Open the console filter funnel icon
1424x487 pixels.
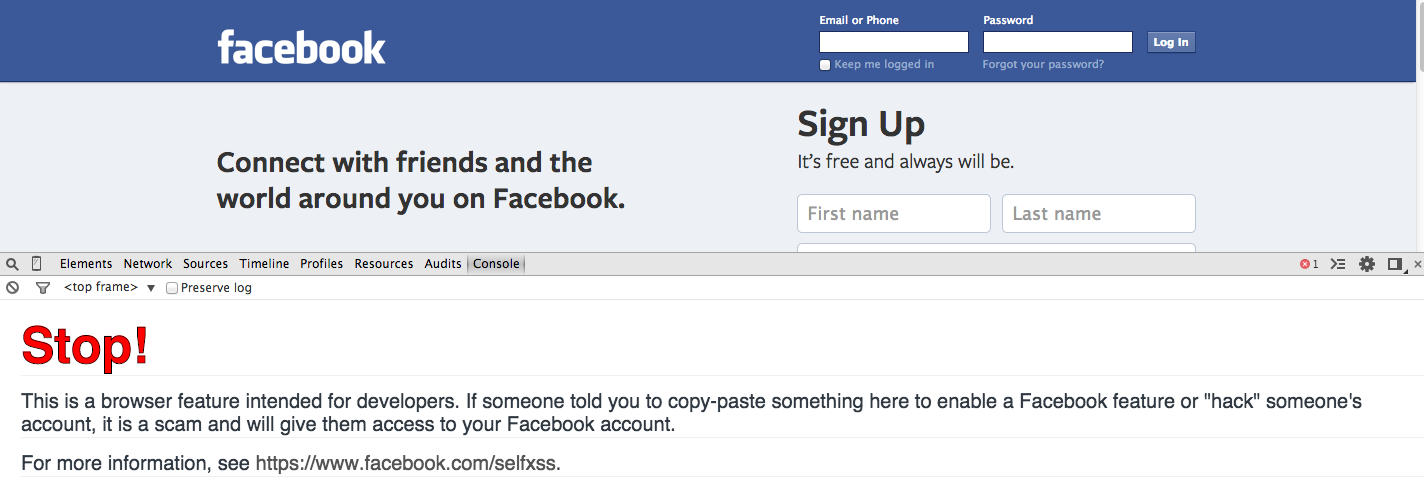tap(42, 288)
